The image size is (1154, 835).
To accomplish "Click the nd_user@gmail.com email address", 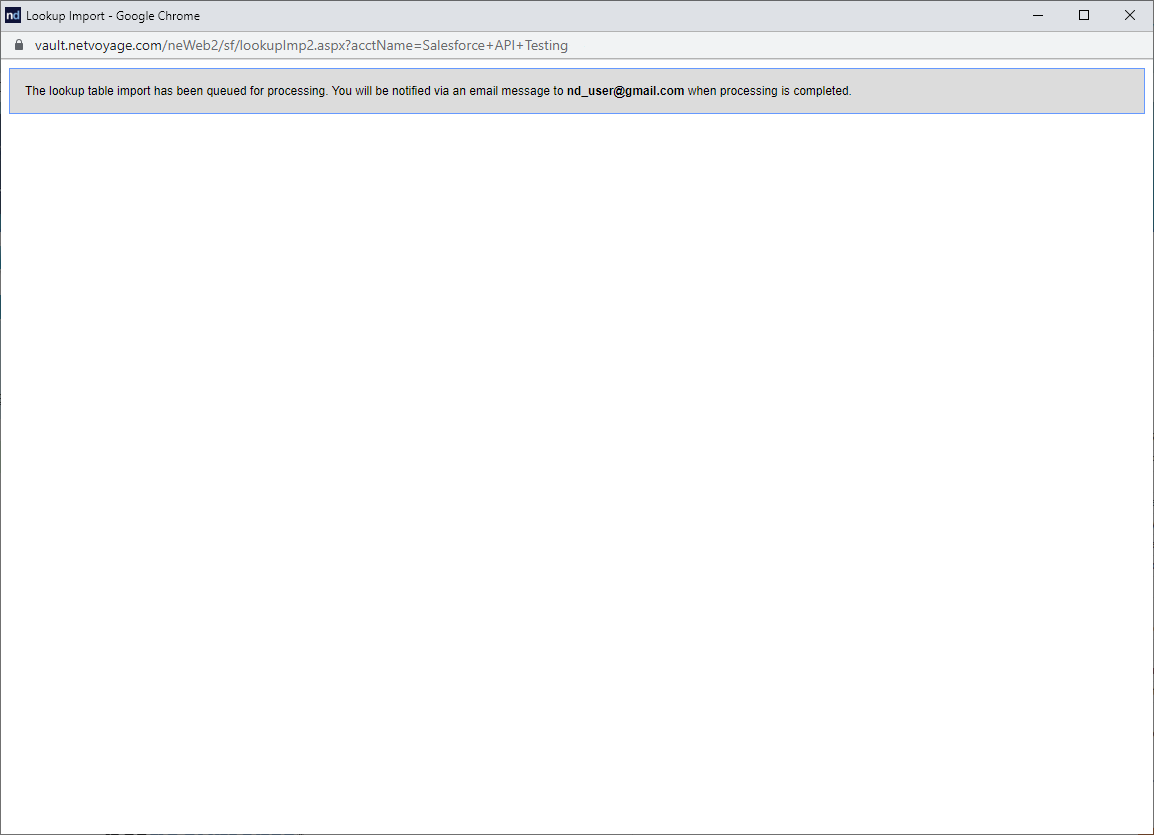I will pos(625,91).
